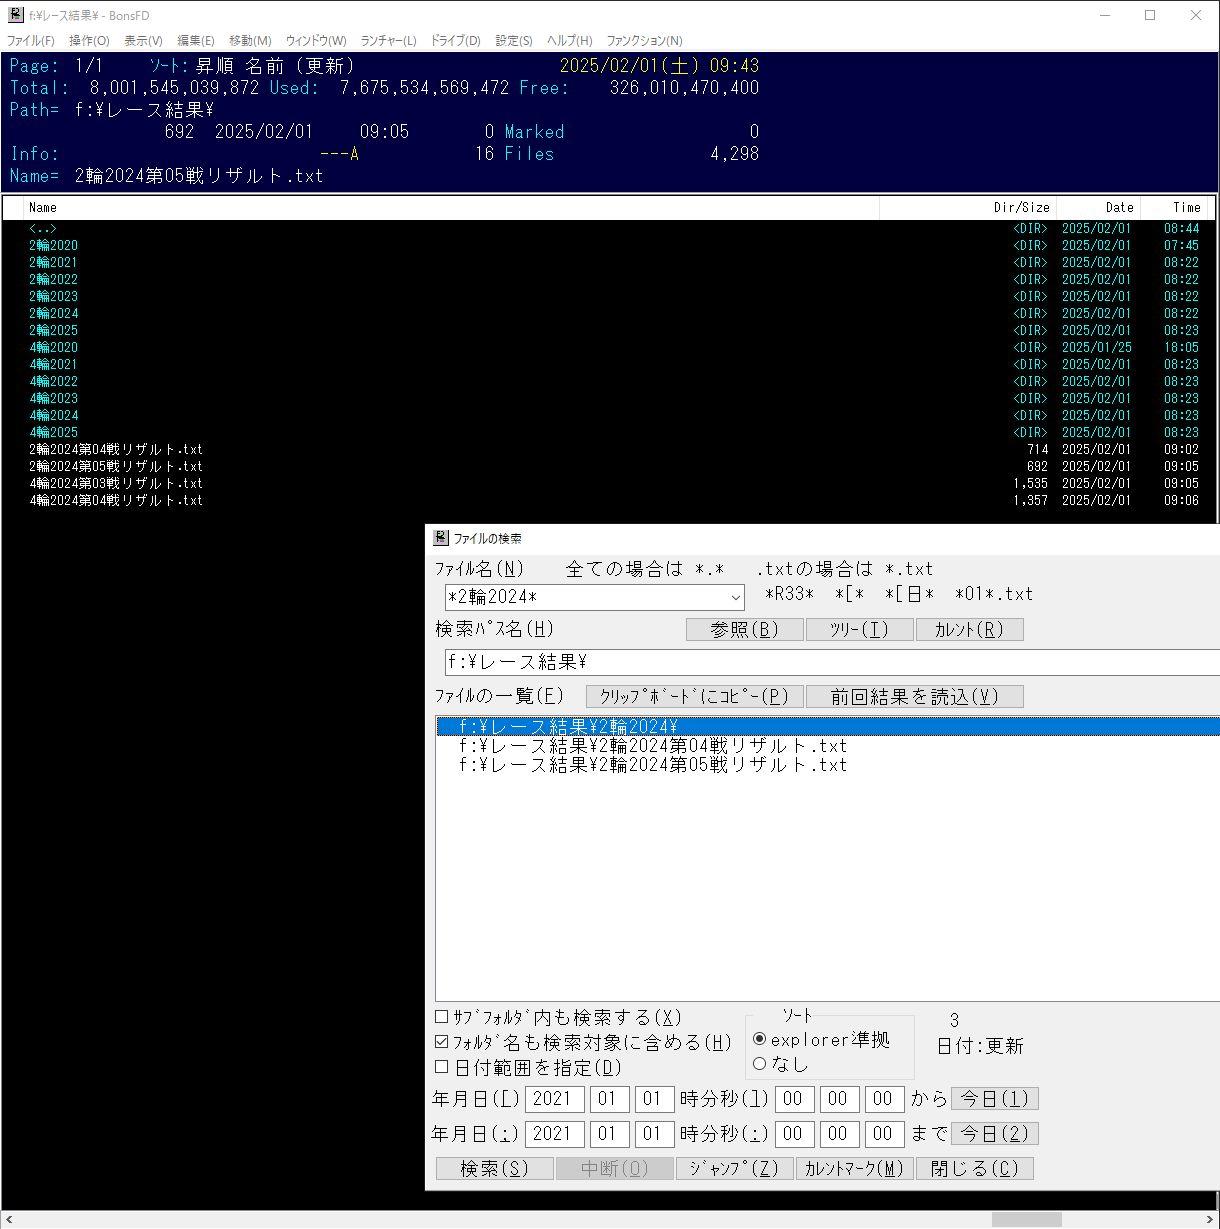Select the explorer準拠 sort radio button

click(x=760, y=1040)
